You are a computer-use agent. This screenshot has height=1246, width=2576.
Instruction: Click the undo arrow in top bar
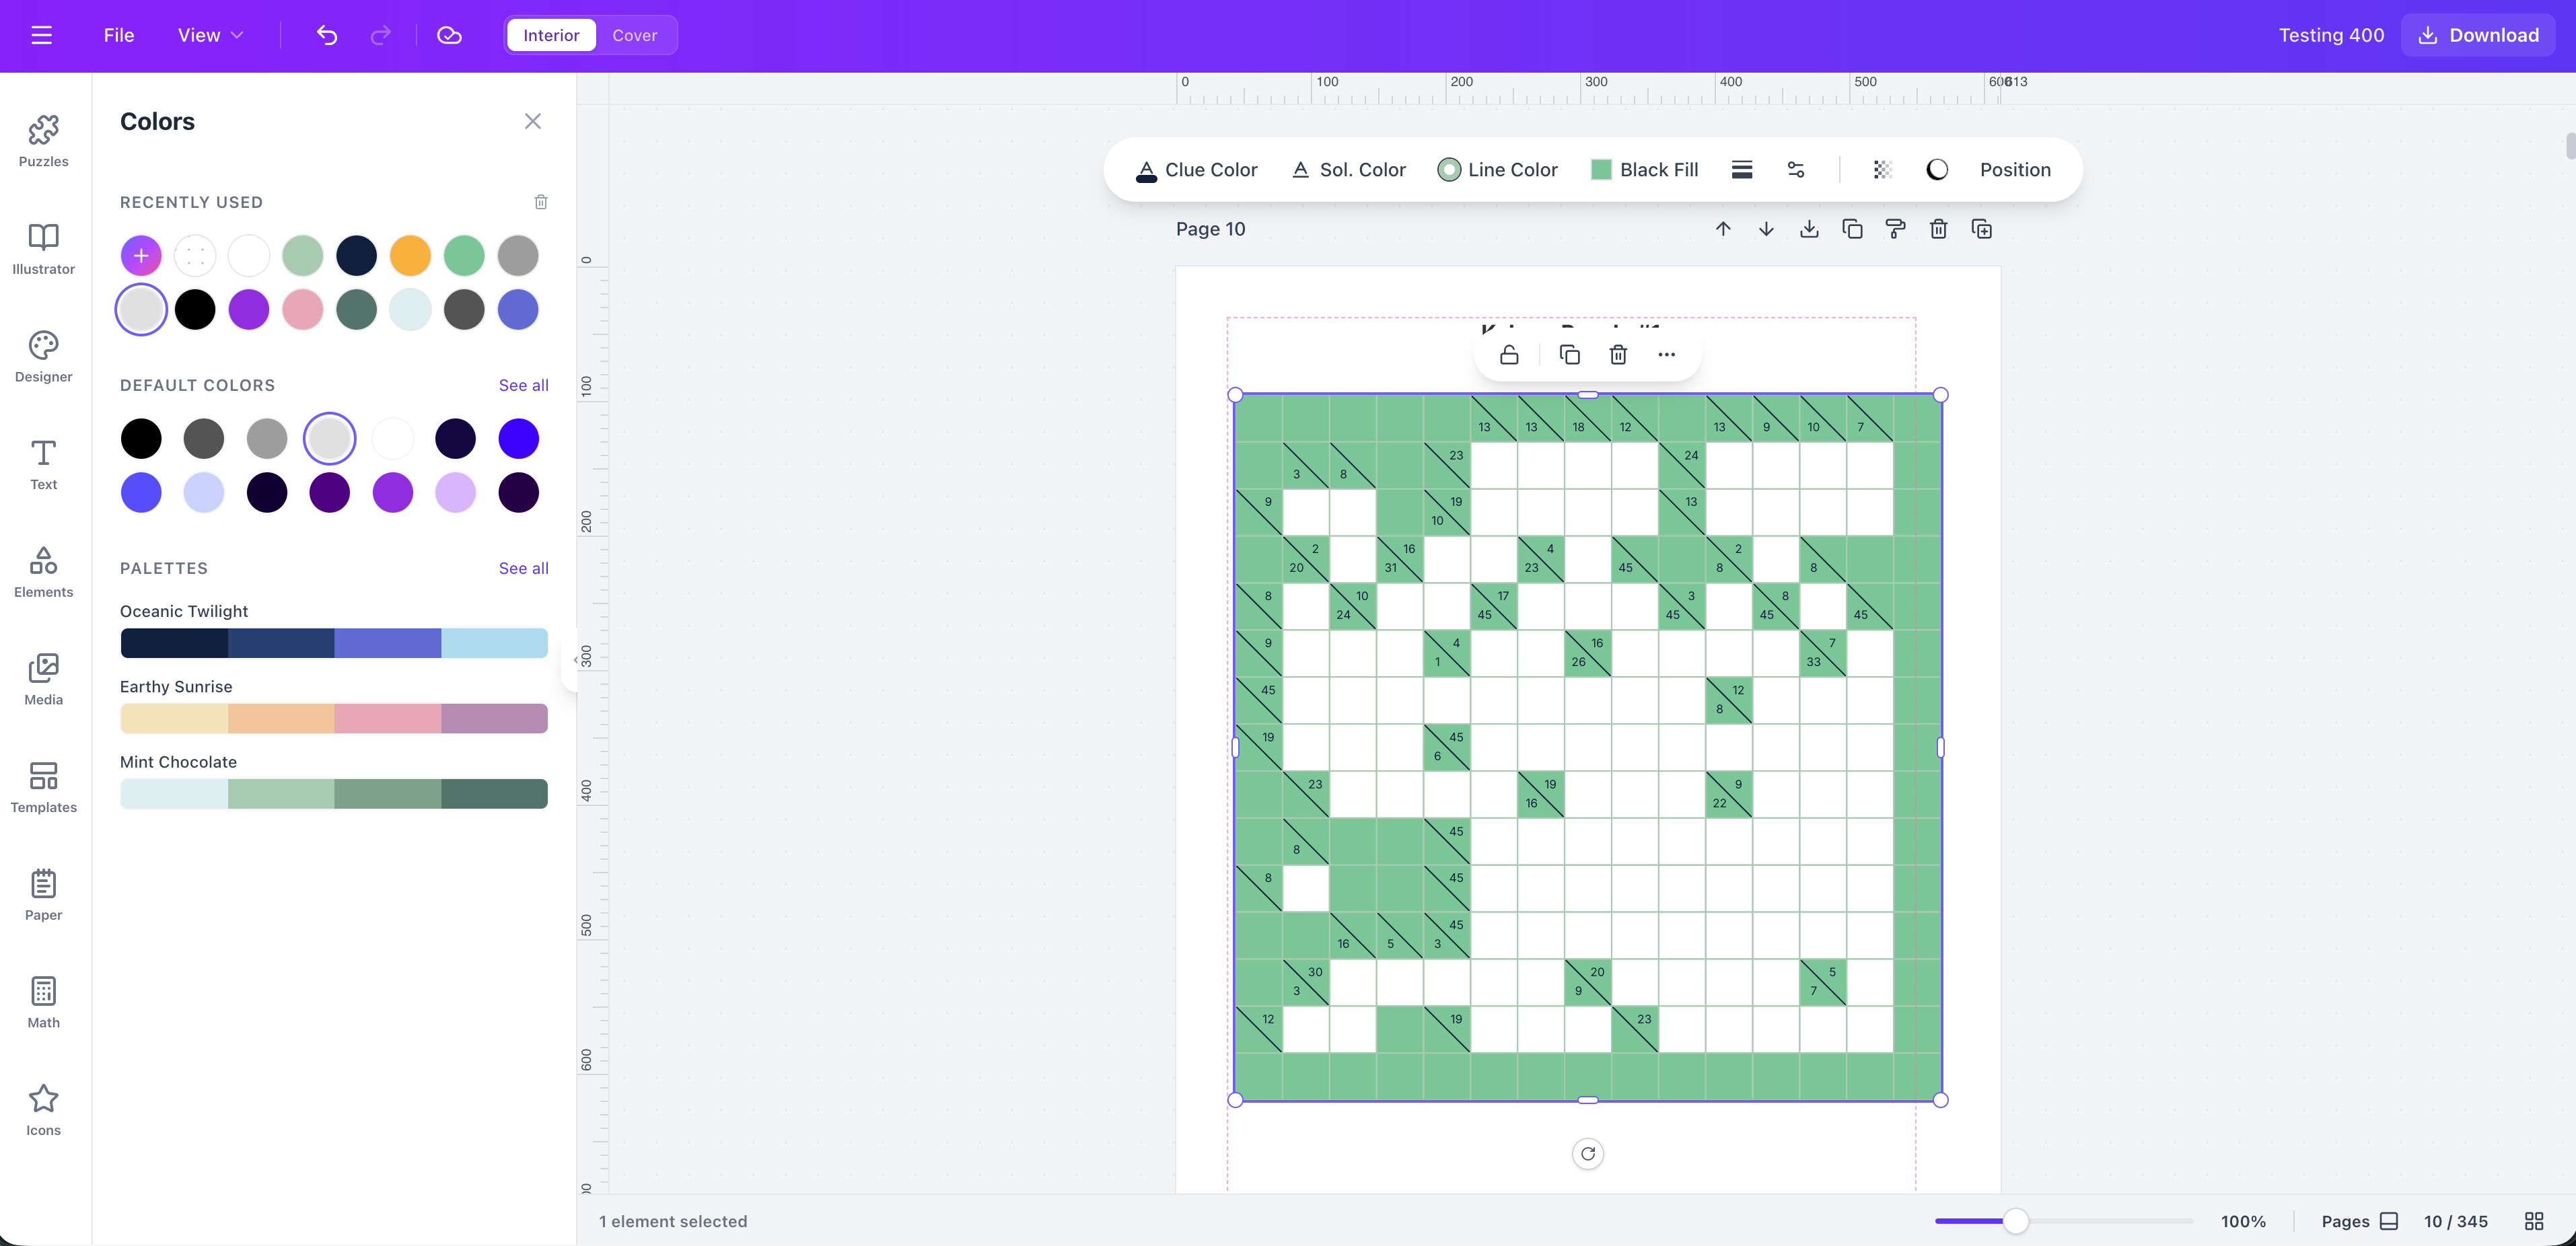pos(327,35)
